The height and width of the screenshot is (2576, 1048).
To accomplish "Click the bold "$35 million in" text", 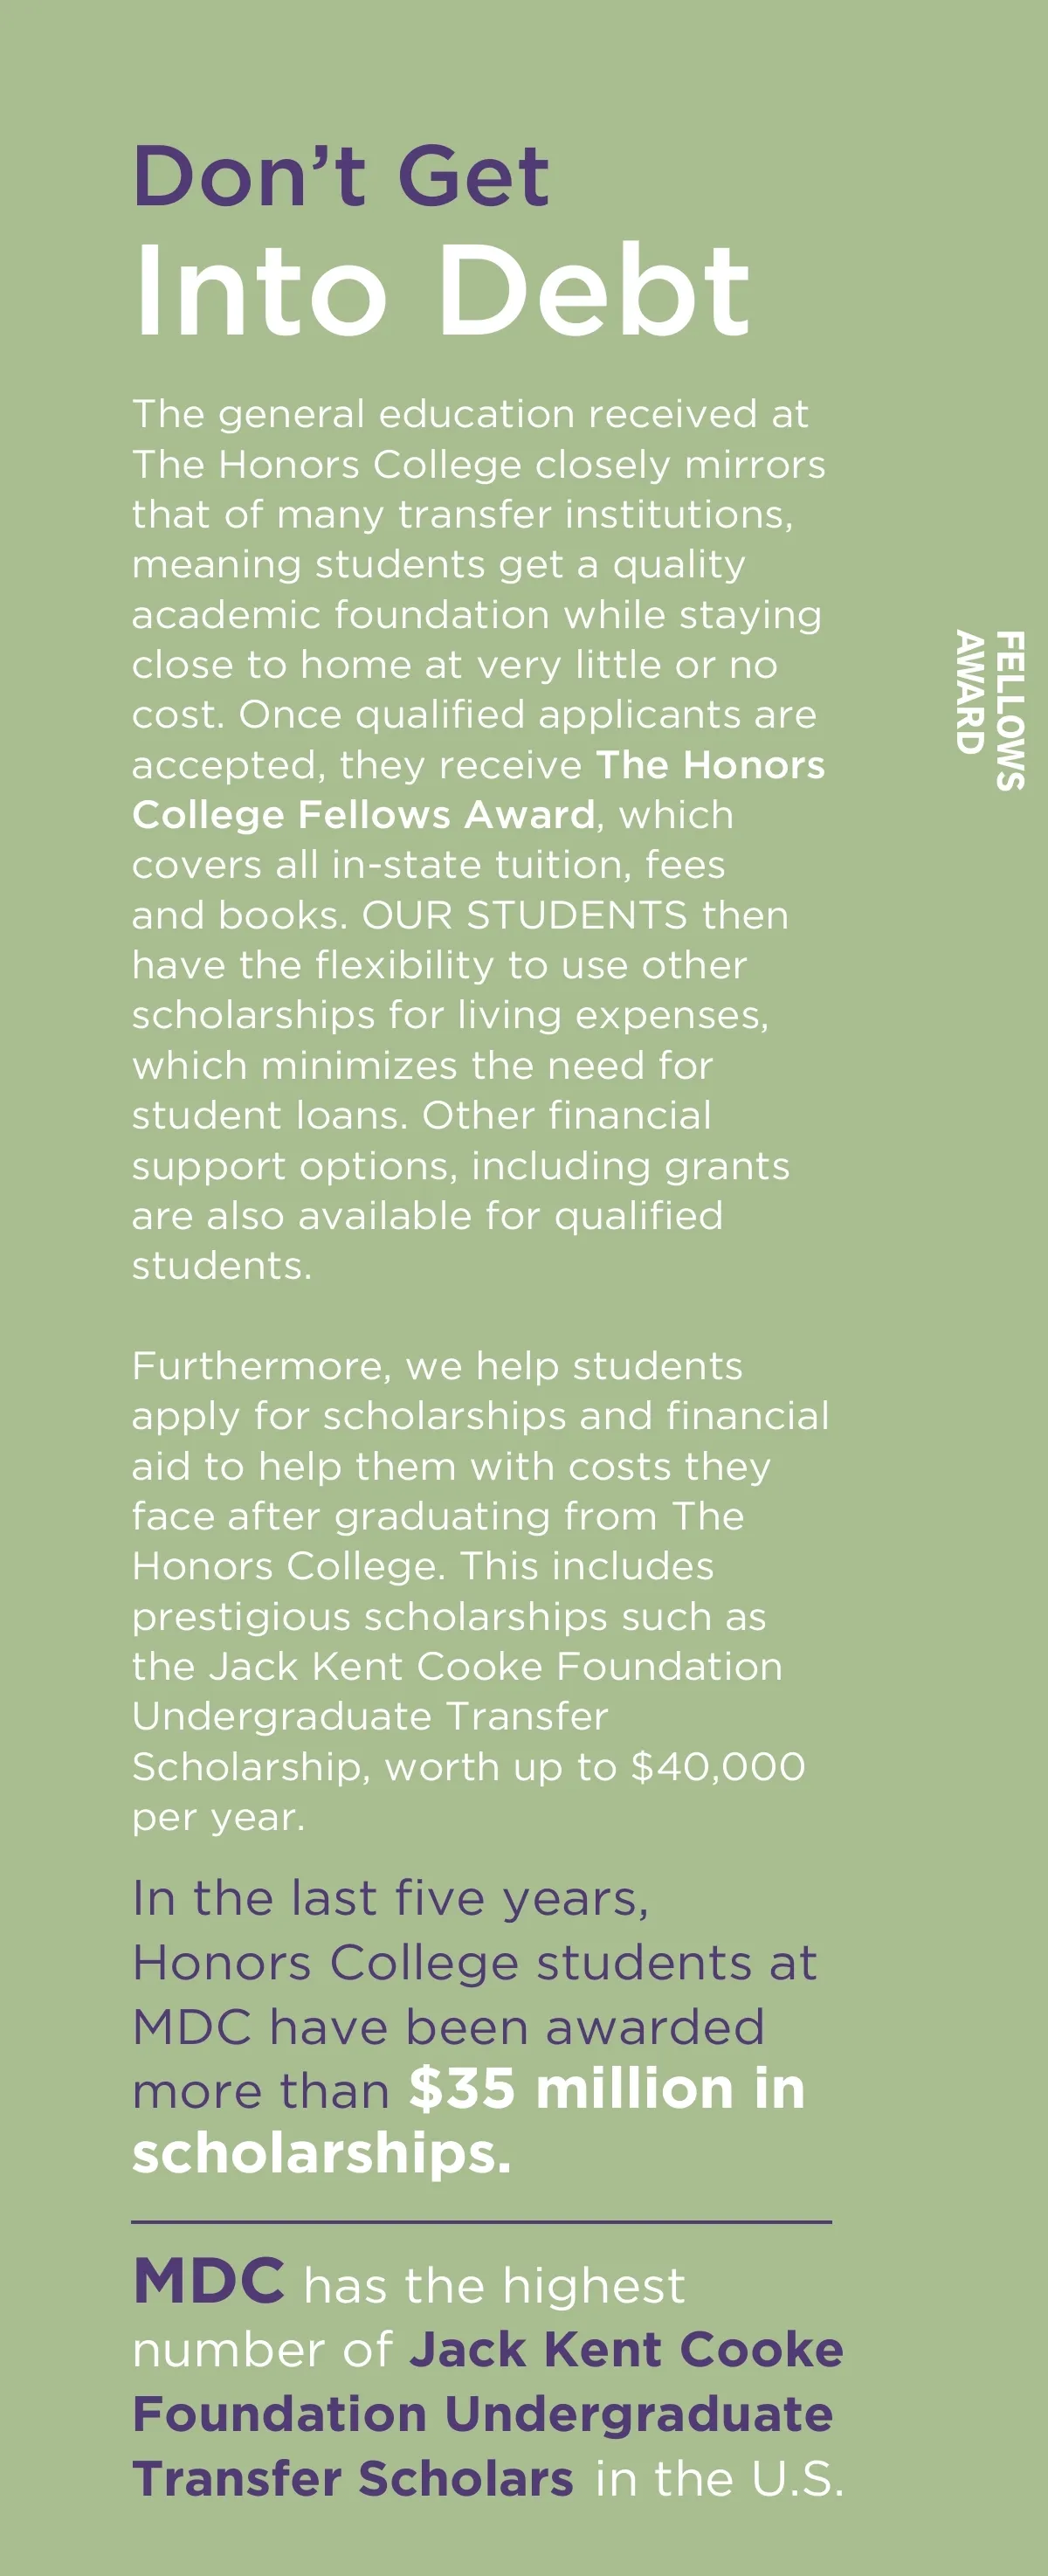I will (607, 2090).
